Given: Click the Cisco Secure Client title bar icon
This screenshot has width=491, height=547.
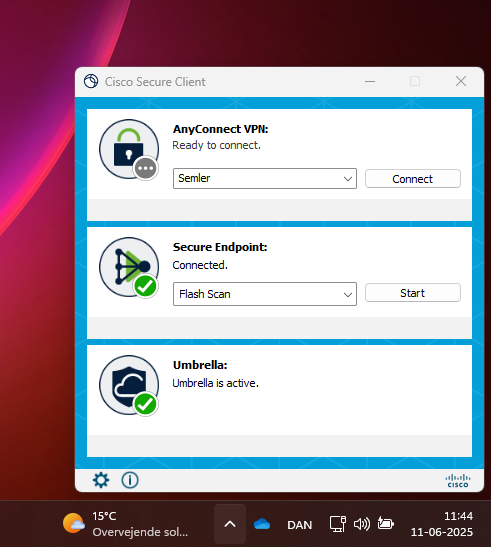Looking at the screenshot, I should (x=91, y=82).
